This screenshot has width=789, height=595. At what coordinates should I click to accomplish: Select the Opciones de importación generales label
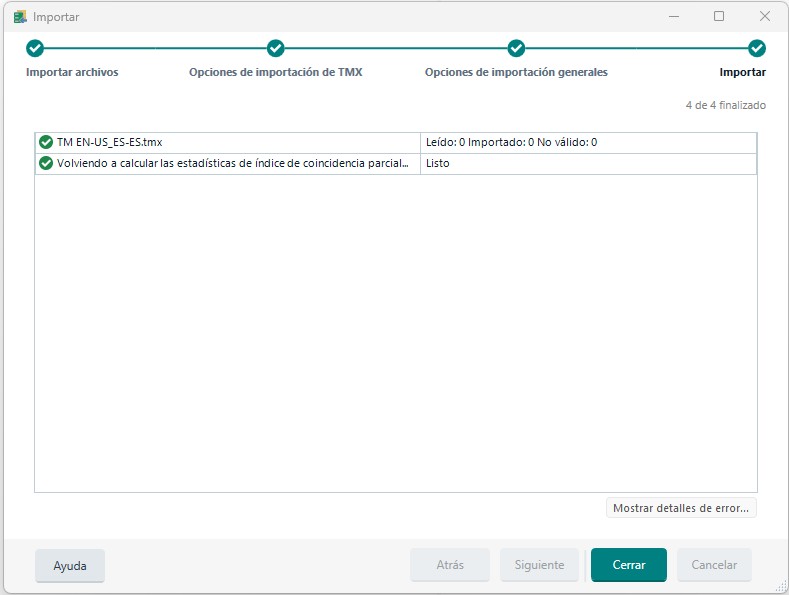click(x=516, y=72)
